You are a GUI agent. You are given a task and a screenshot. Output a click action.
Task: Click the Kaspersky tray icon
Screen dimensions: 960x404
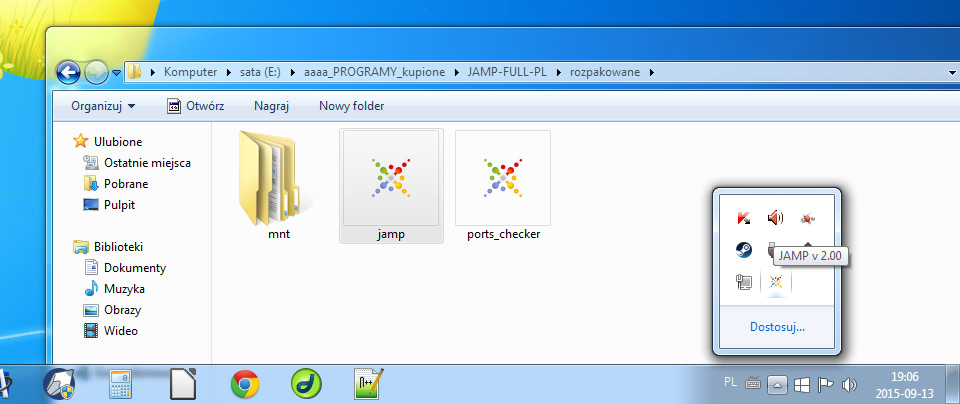[744, 217]
